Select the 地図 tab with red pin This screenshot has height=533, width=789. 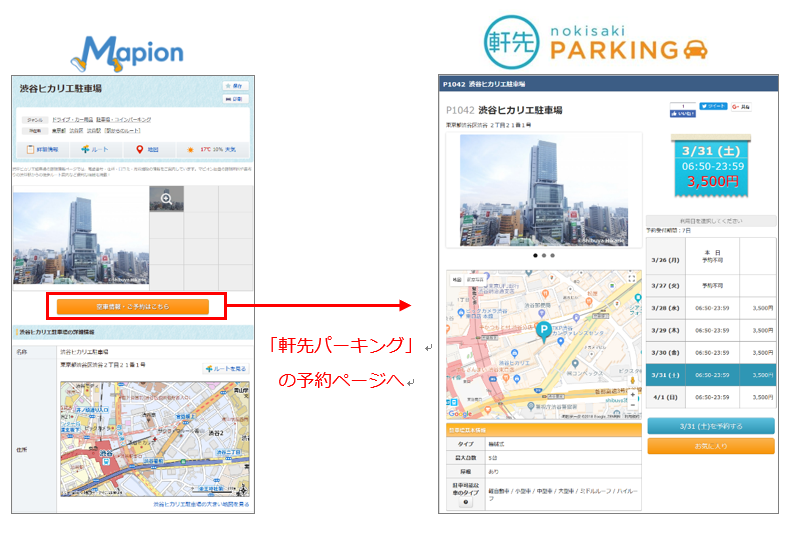[147, 150]
